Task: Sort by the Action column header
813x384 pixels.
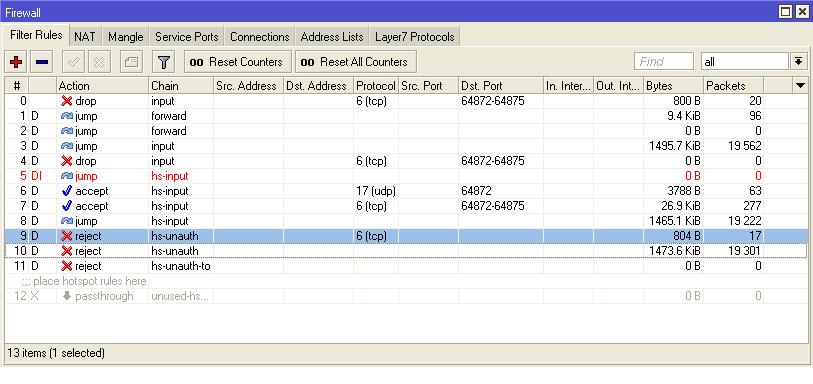Action: pos(103,86)
